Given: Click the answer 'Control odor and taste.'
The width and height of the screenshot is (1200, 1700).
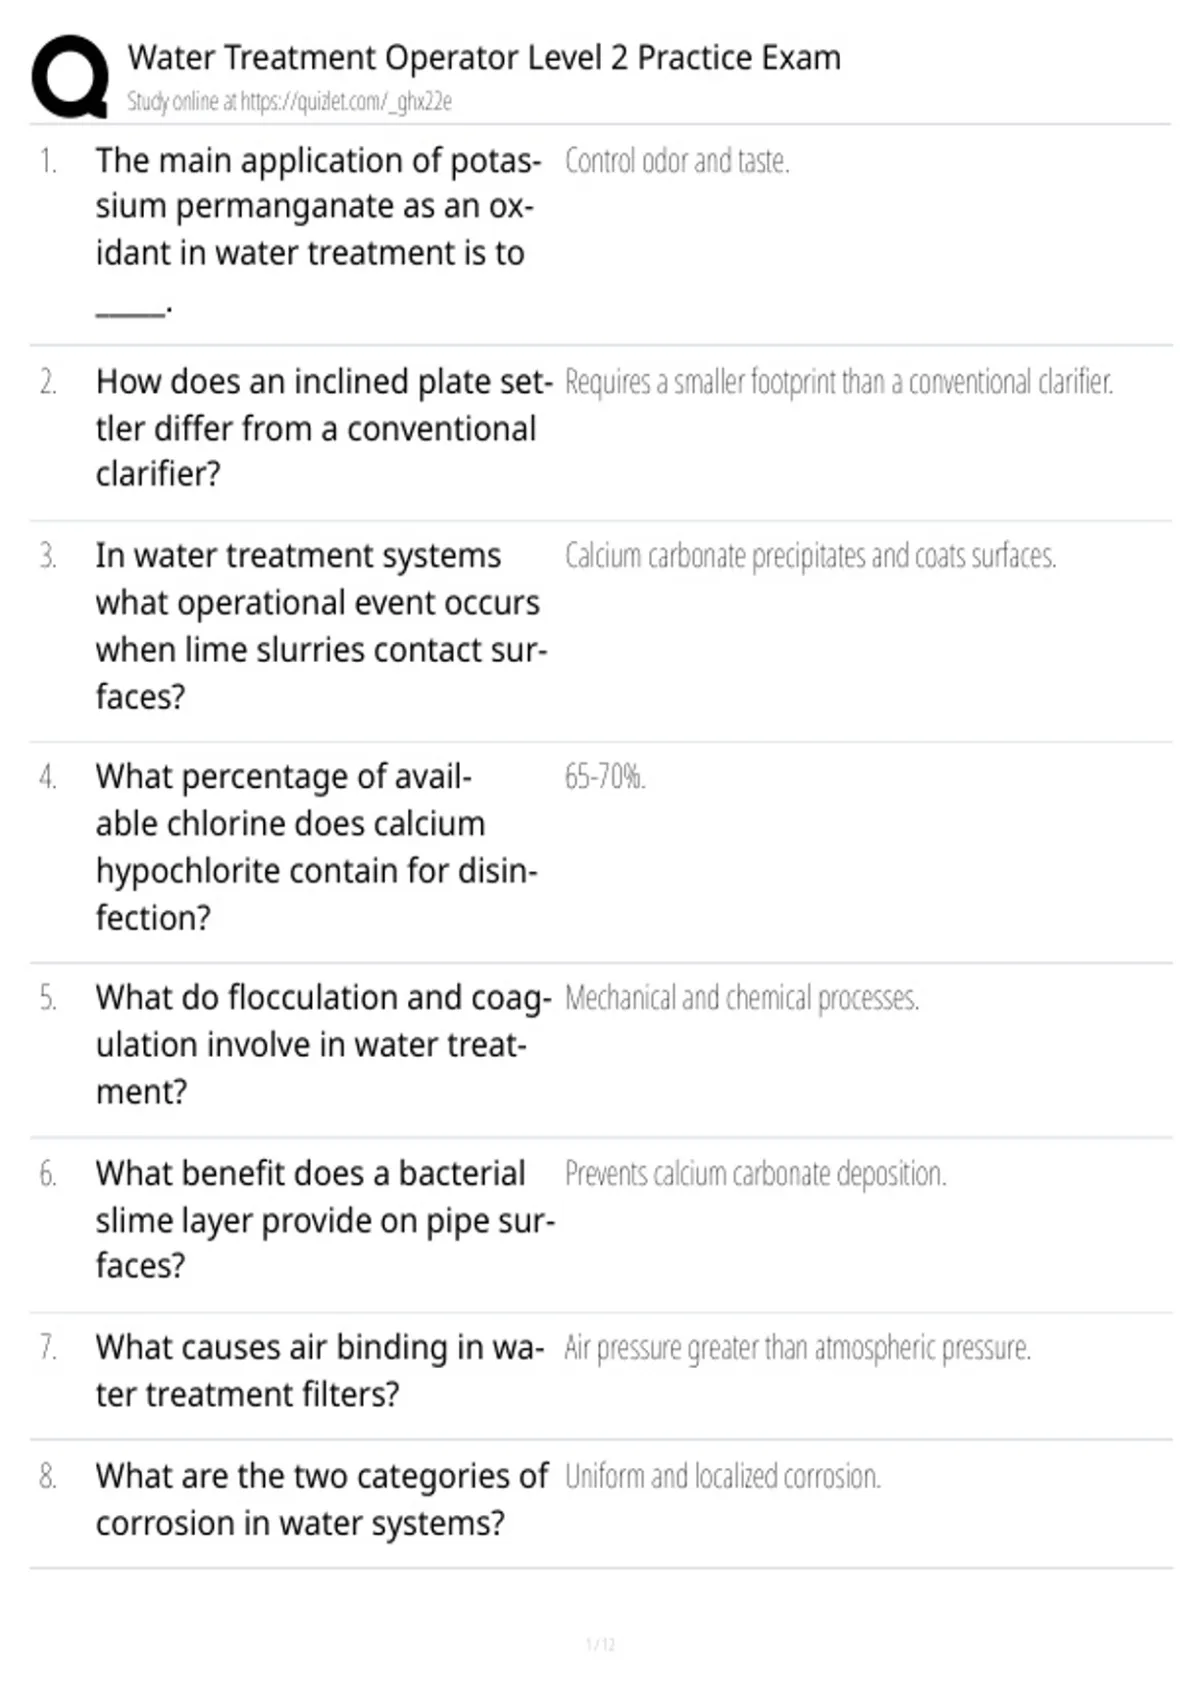Looking at the screenshot, I should (x=677, y=161).
